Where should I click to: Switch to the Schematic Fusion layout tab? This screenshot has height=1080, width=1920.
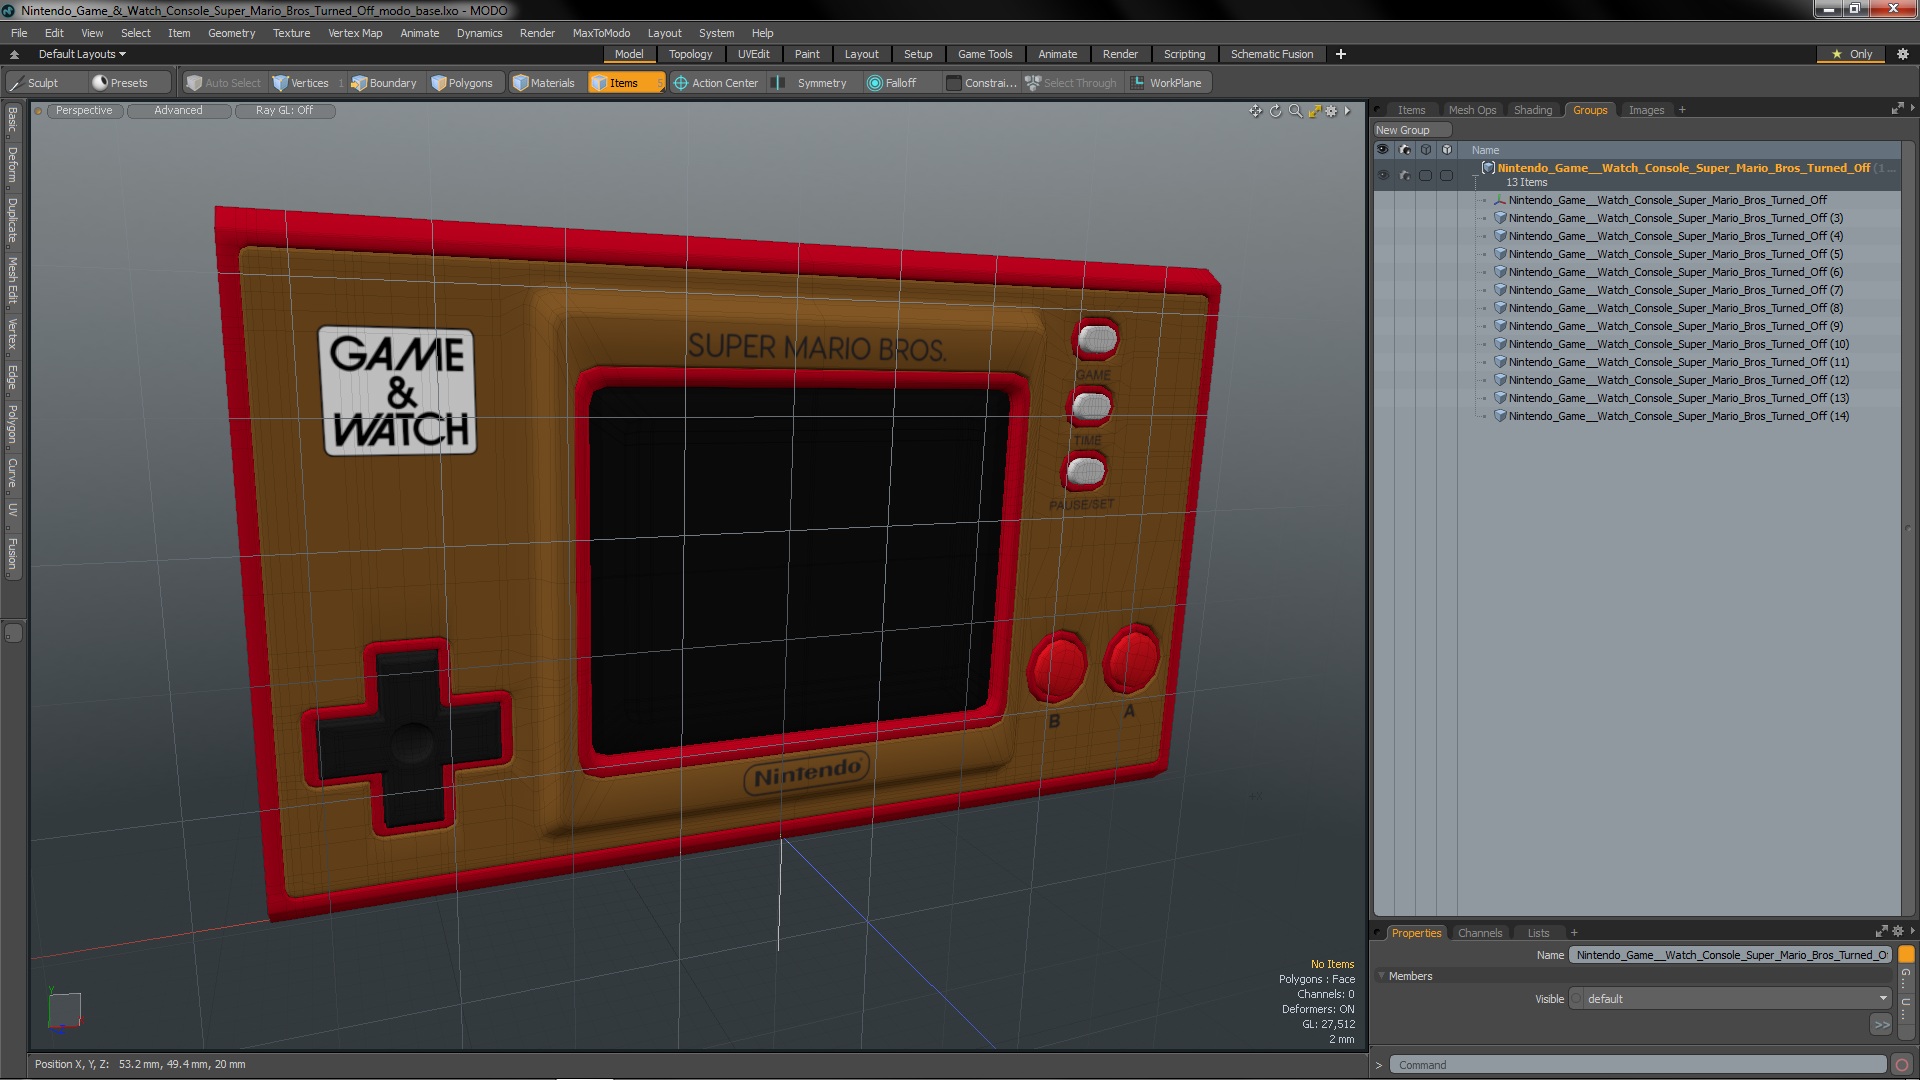1272,54
